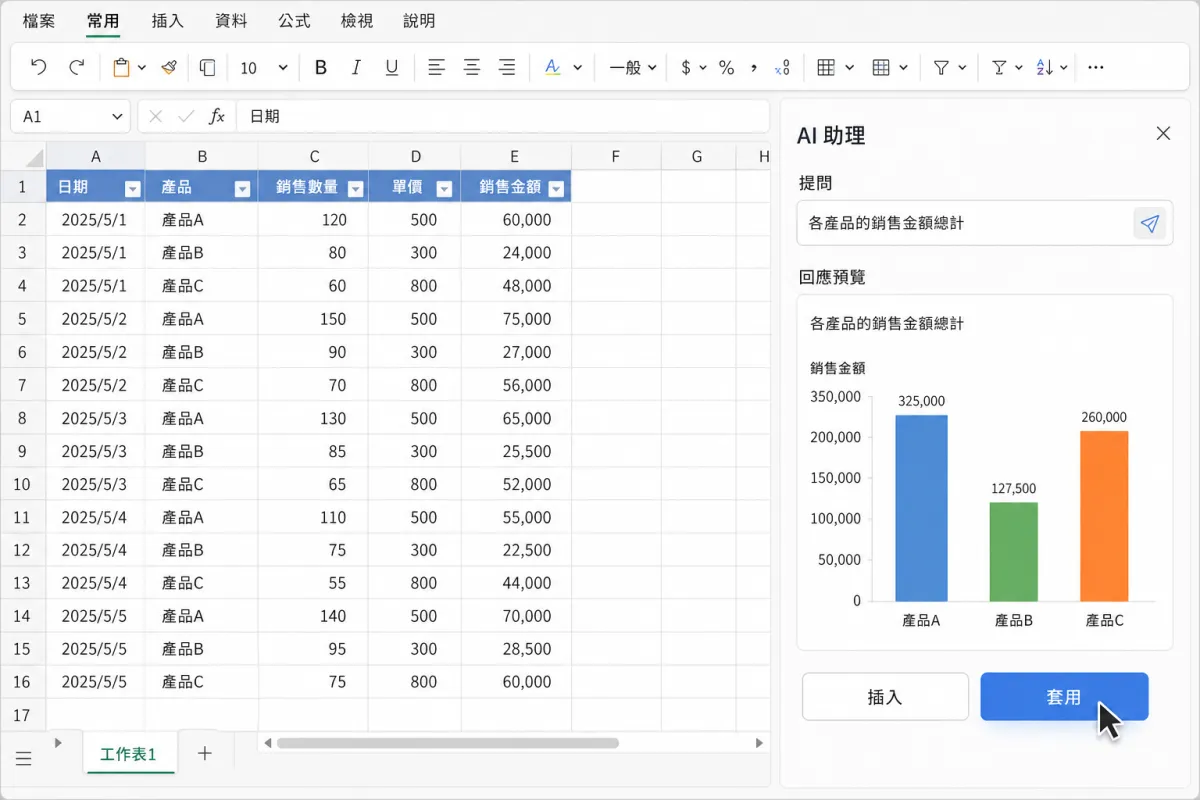Viewport: 1200px width, 800px height.
Task: Click the formula cancel X icon
Action: [155, 116]
